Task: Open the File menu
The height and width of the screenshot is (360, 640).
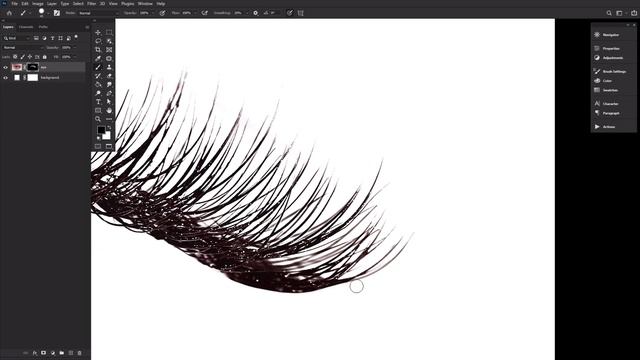Action: point(14,4)
